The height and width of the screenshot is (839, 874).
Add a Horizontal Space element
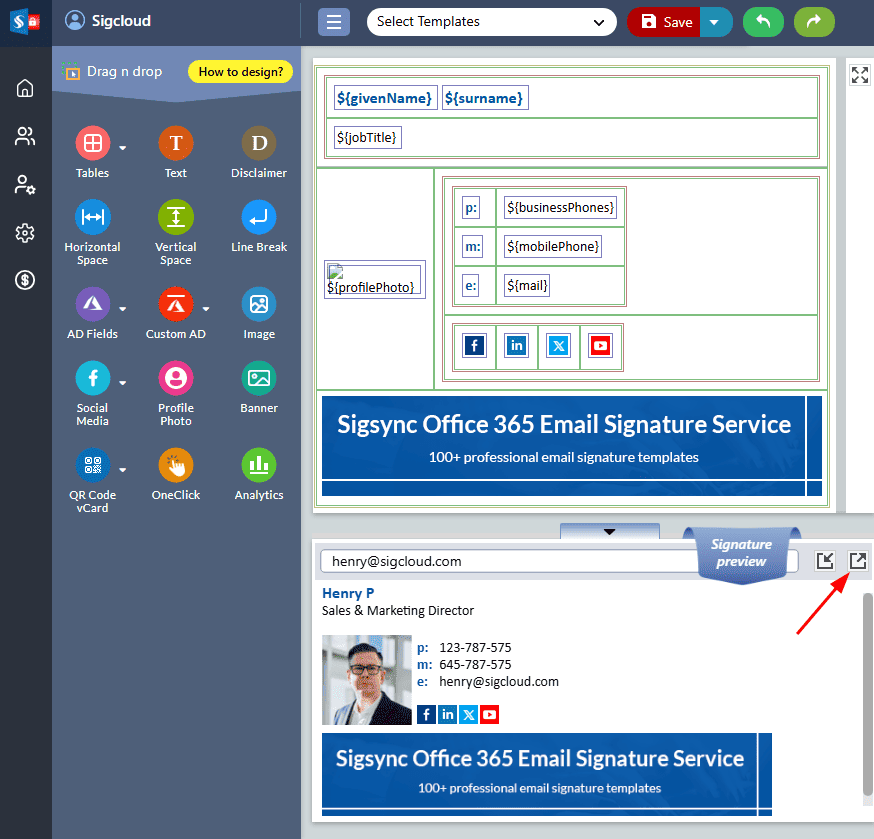[92, 218]
